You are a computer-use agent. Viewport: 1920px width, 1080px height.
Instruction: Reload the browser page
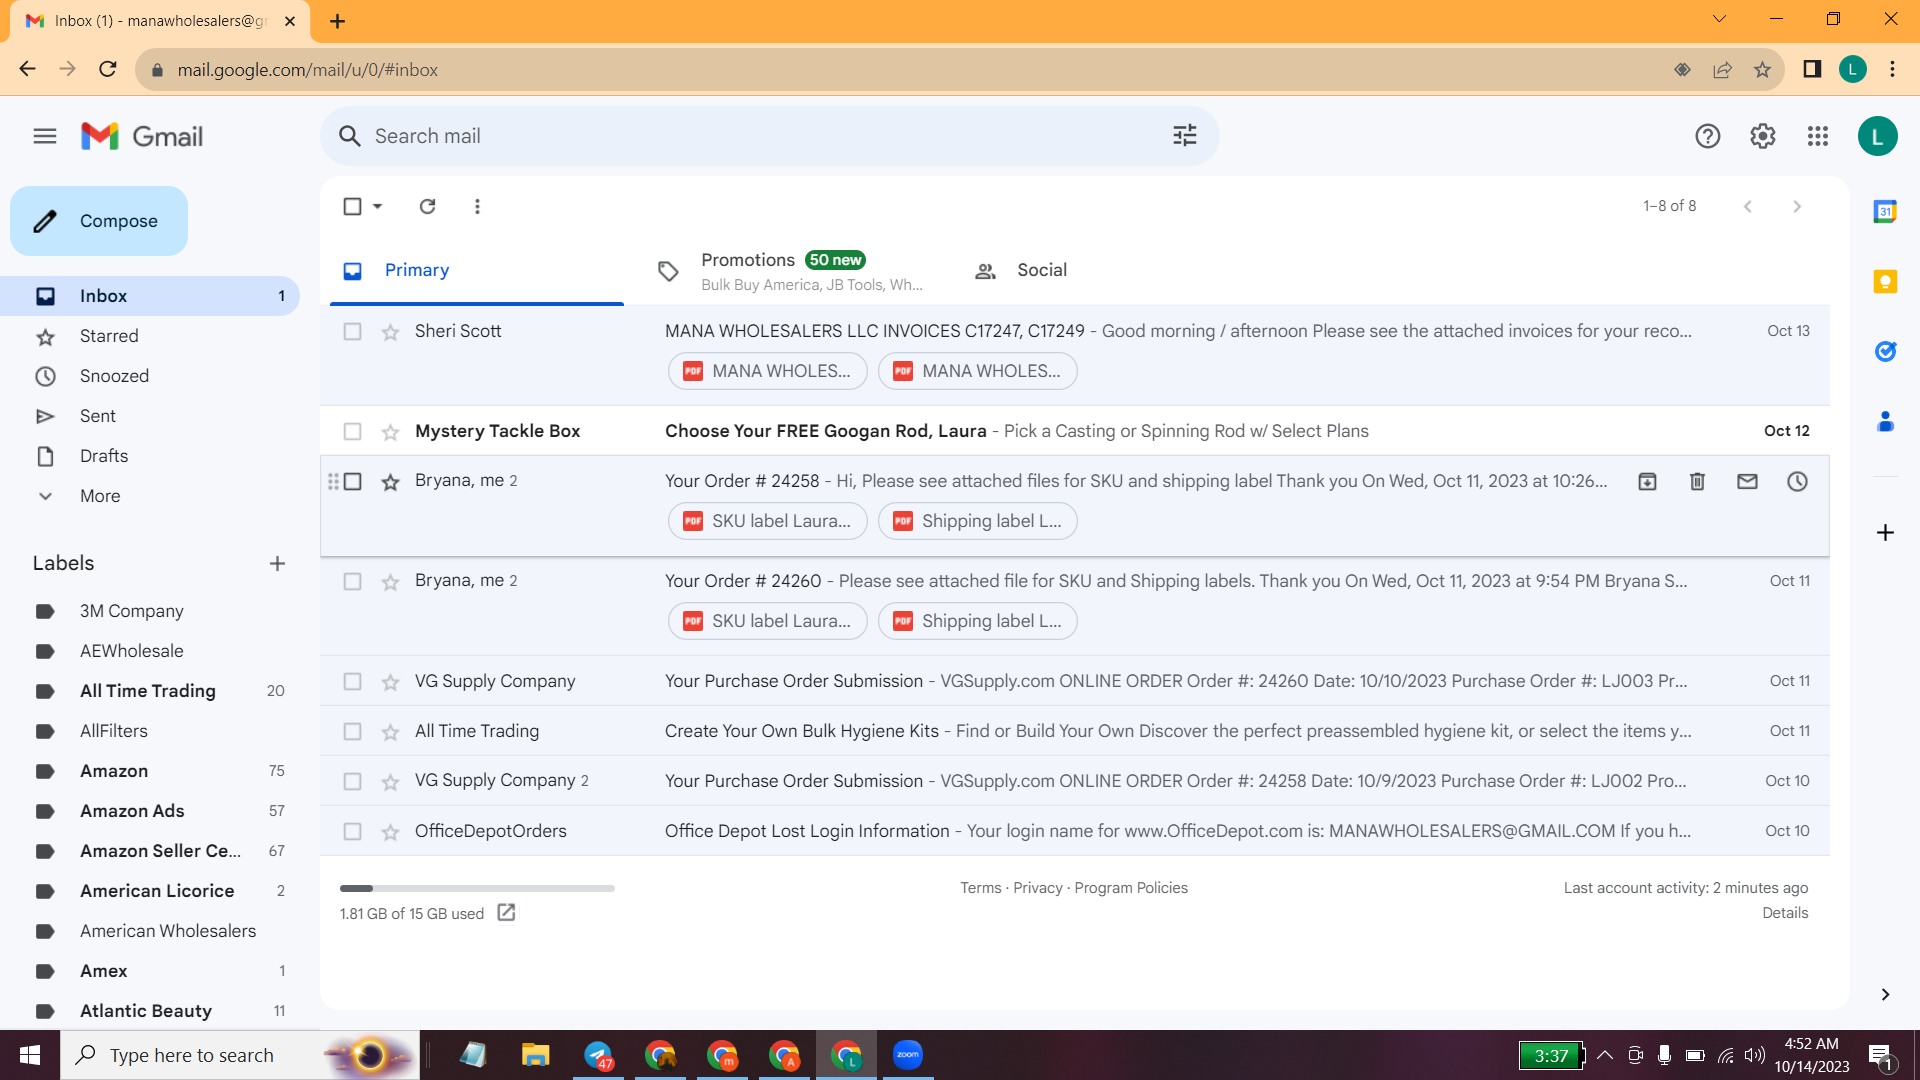(x=108, y=69)
